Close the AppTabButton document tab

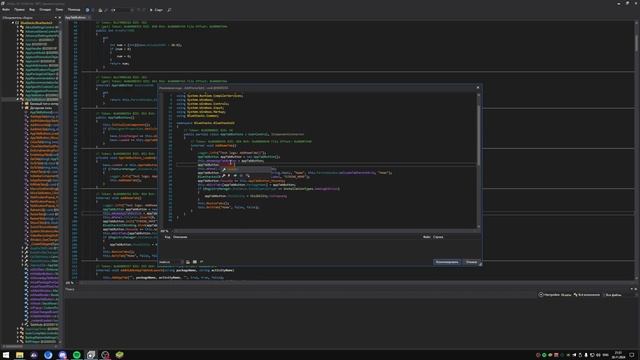coord(89,18)
